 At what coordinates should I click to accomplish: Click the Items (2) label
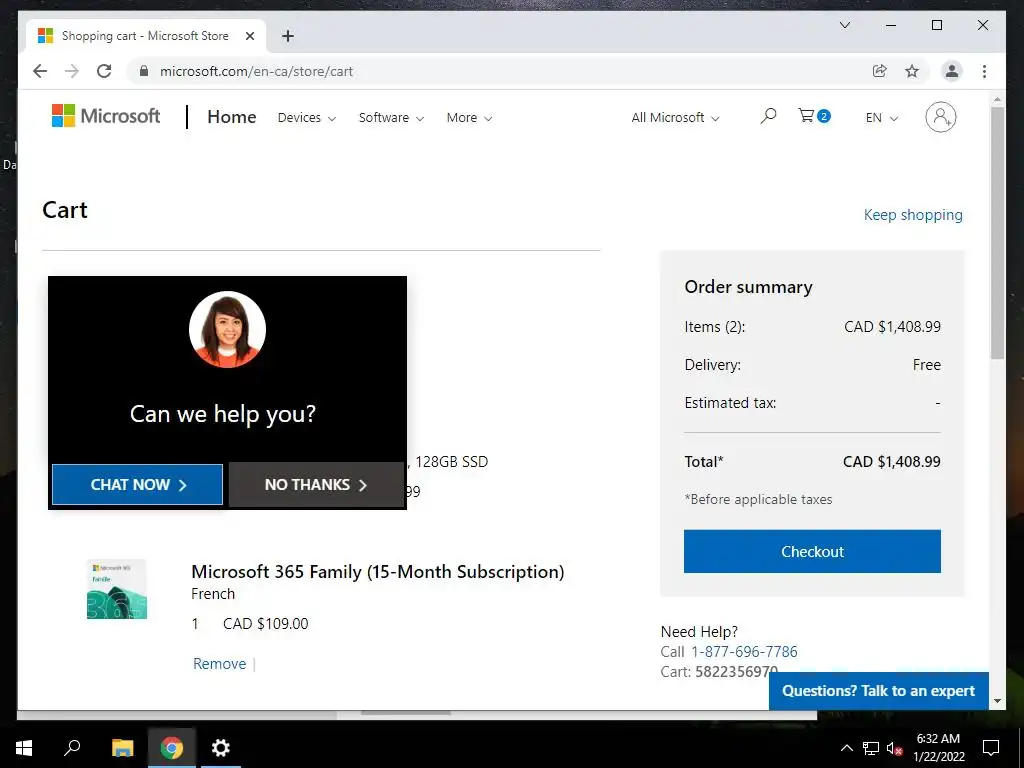tap(714, 327)
